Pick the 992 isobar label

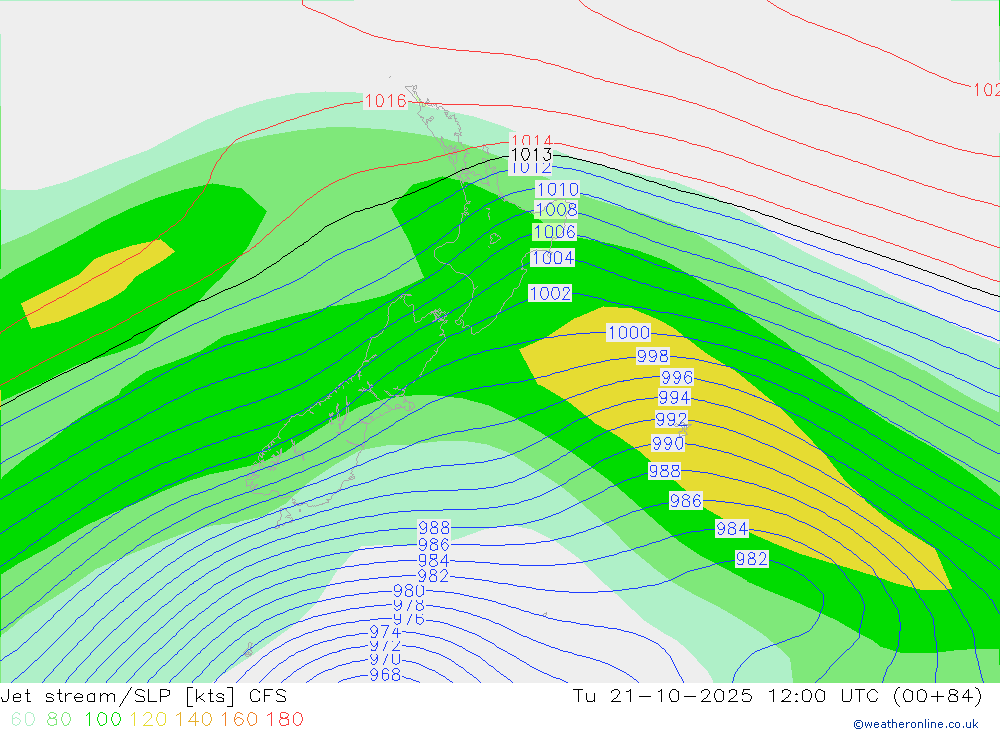click(x=672, y=419)
